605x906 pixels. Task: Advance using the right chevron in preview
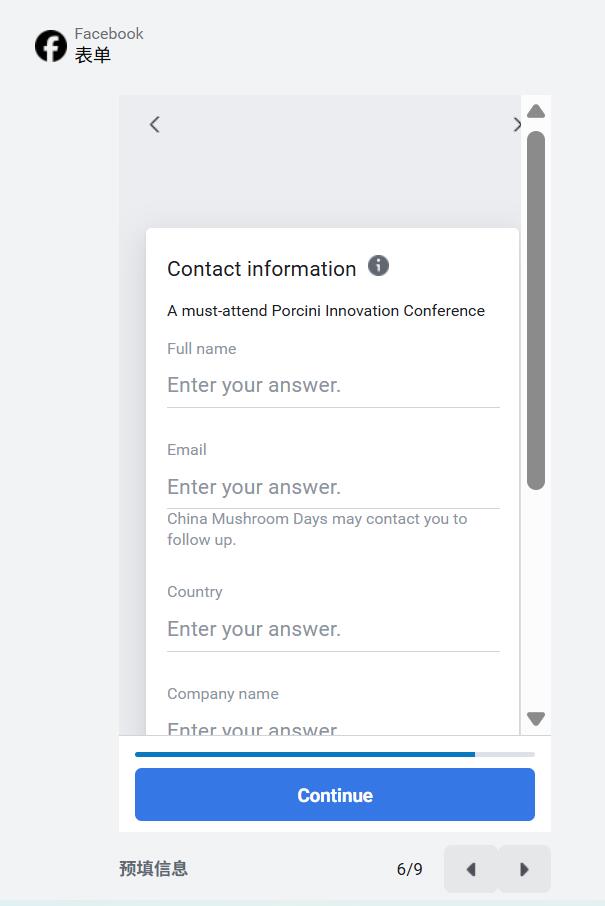click(x=516, y=125)
